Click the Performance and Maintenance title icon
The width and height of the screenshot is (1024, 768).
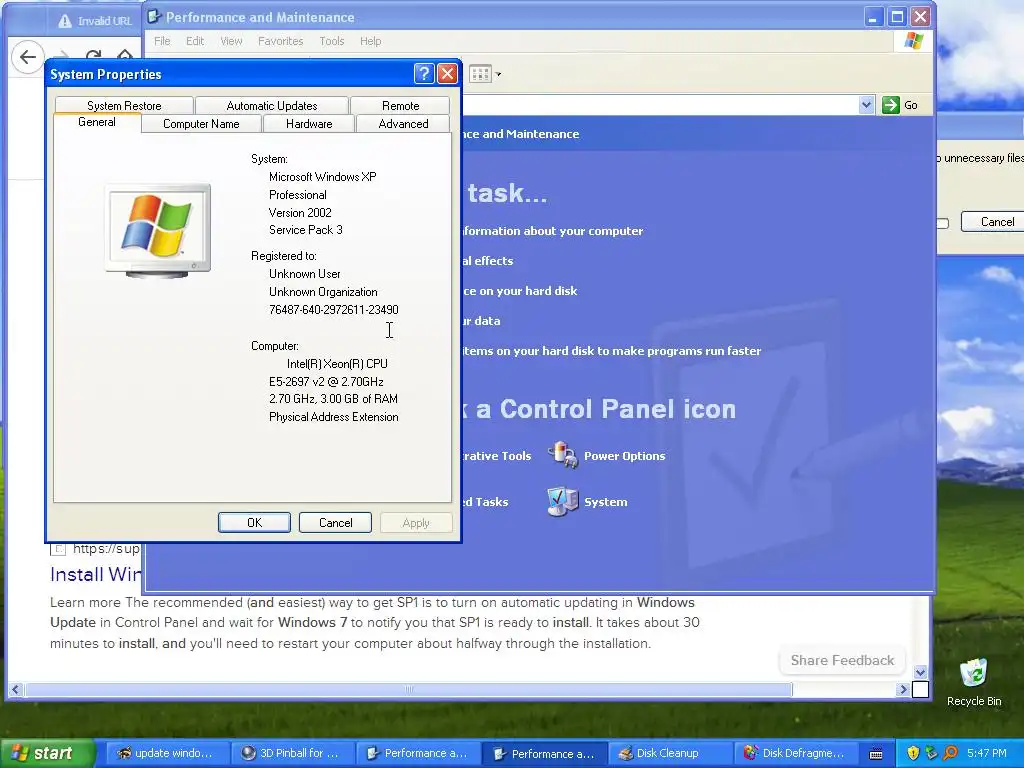coord(154,16)
